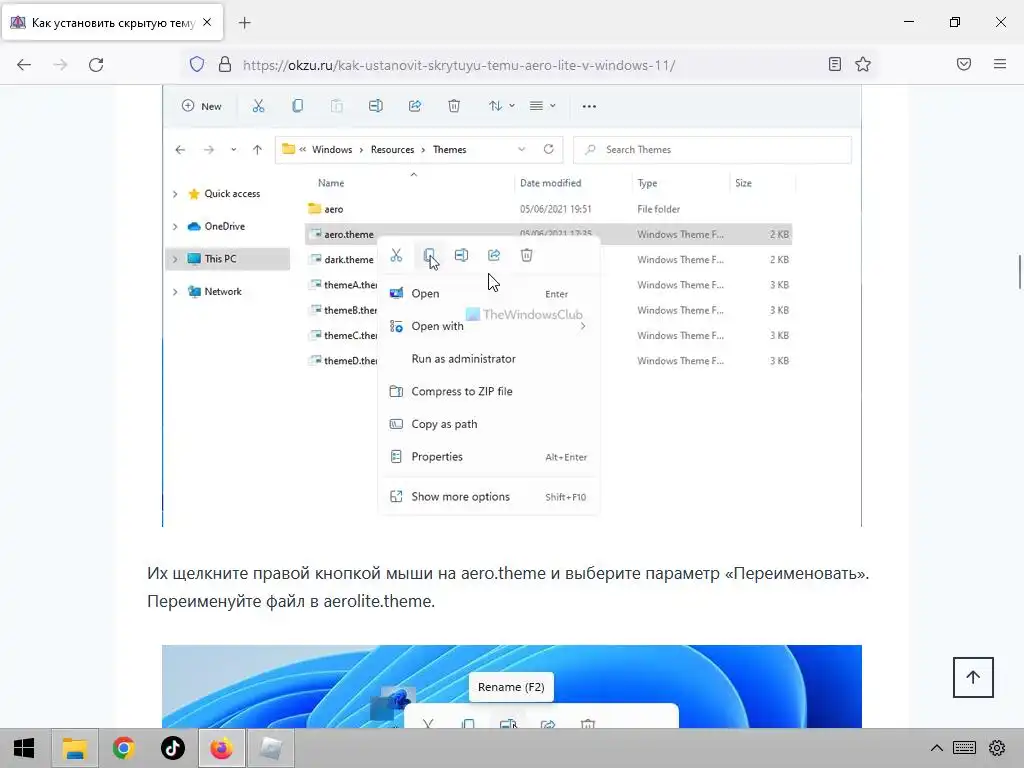1024x768 pixels.
Task: Open a new browser tab with plus button
Action: pyautogui.click(x=244, y=23)
